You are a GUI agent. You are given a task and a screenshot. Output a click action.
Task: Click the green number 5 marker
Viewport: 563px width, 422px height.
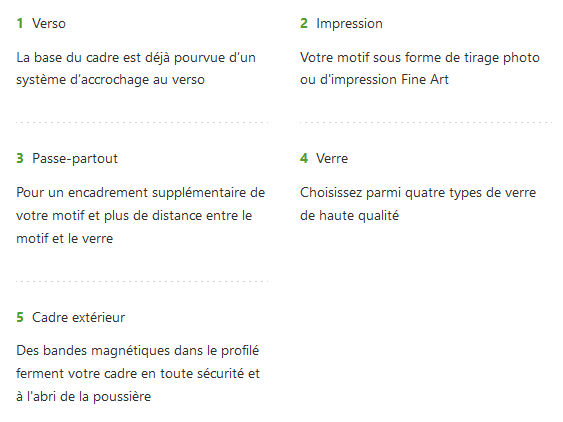(20, 317)
